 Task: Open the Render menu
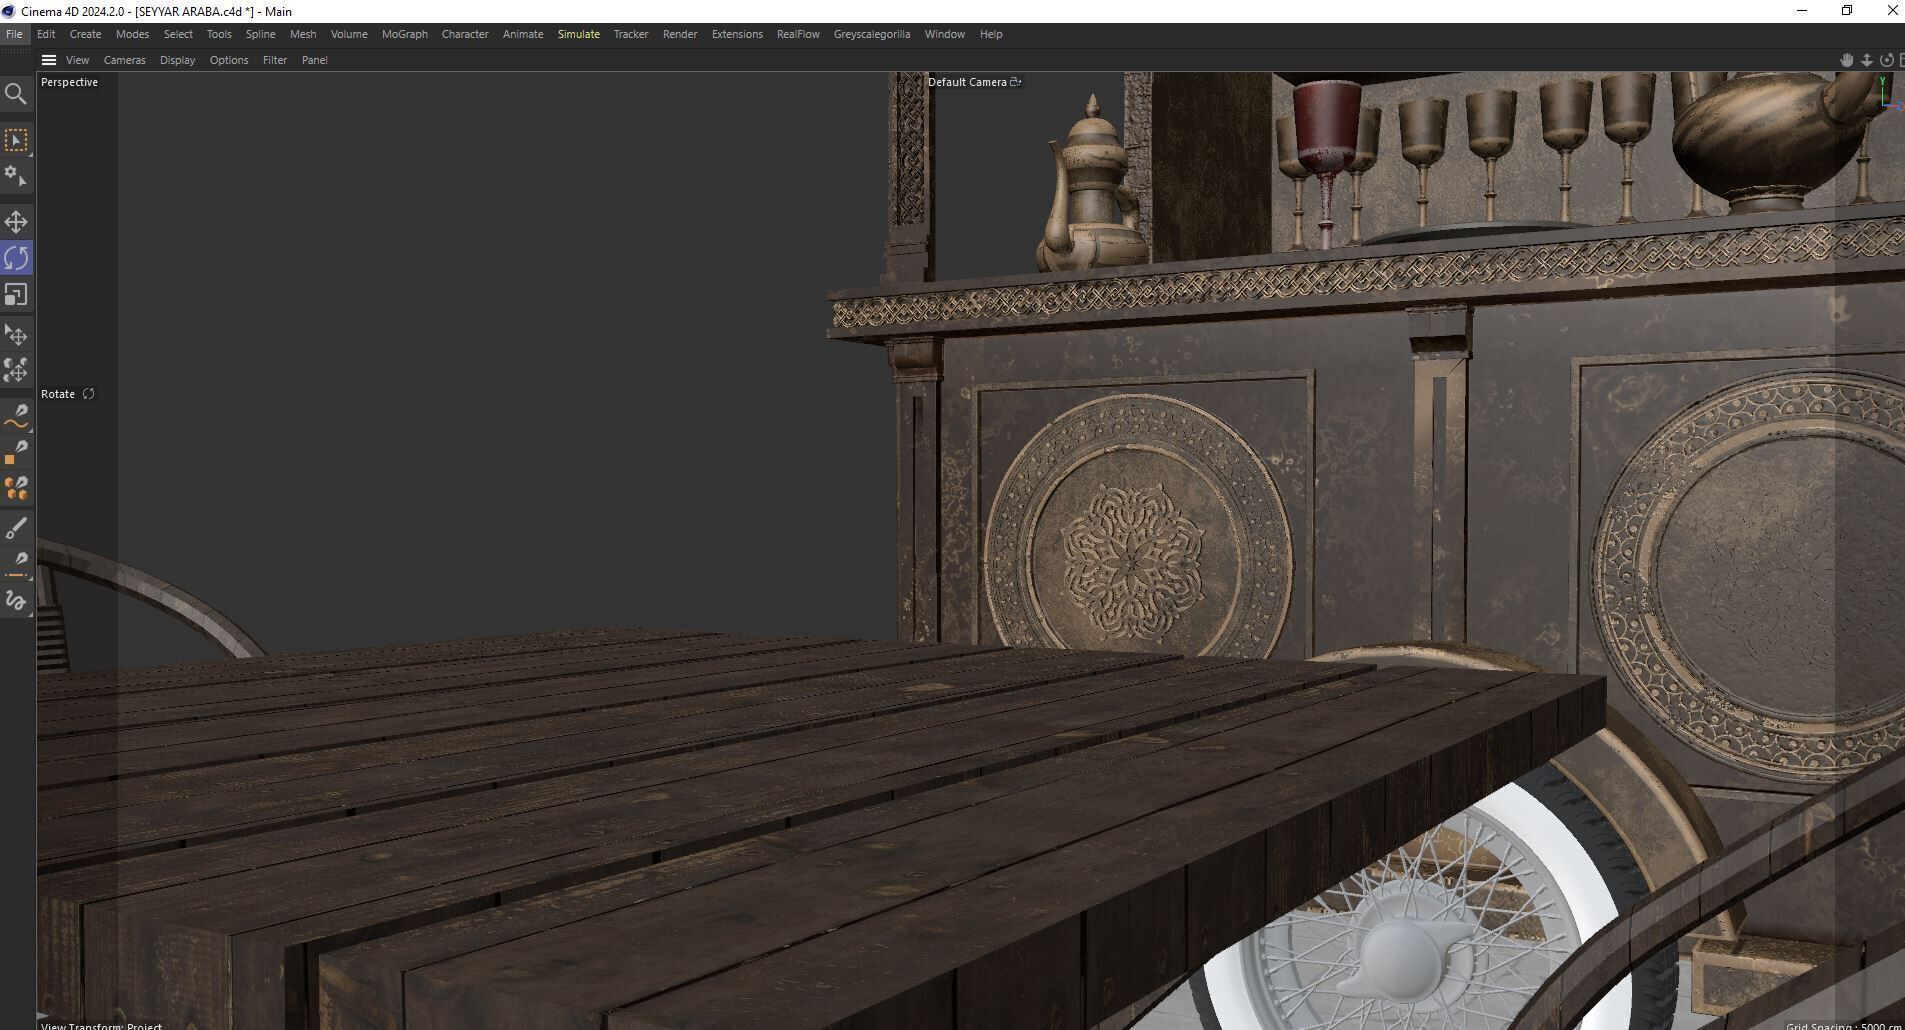click(680, 34)
